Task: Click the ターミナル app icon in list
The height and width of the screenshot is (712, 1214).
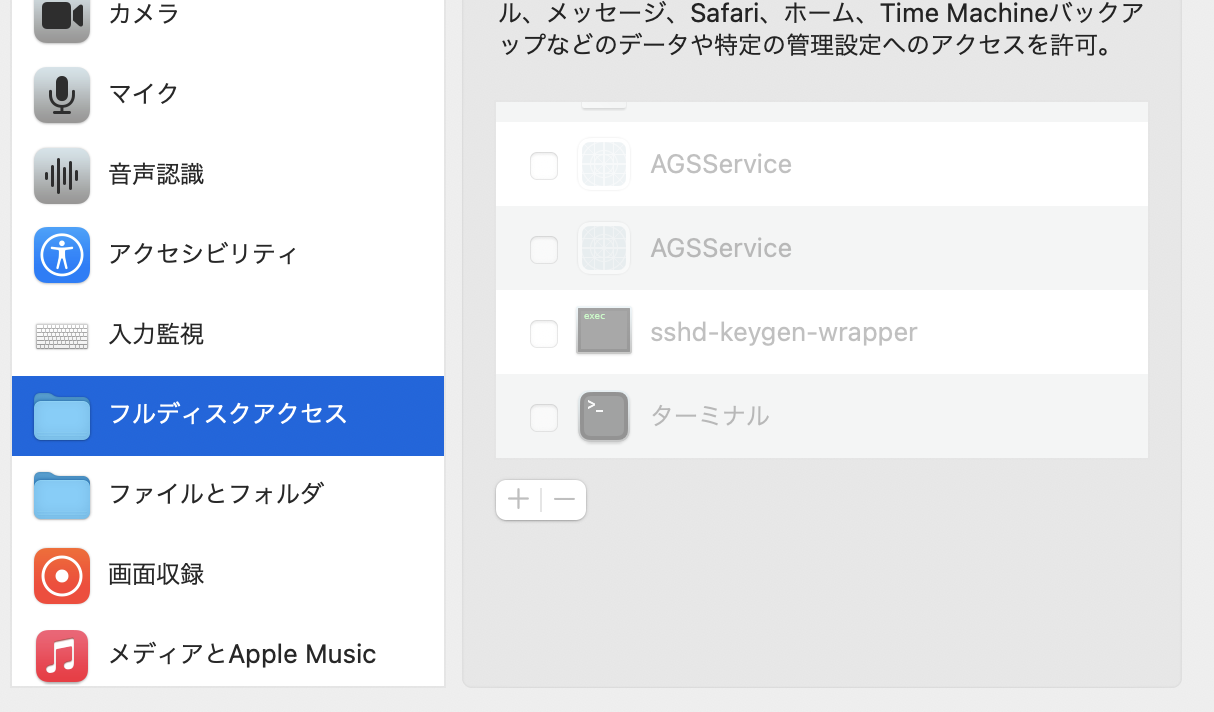Action: [x=604, y=416]
